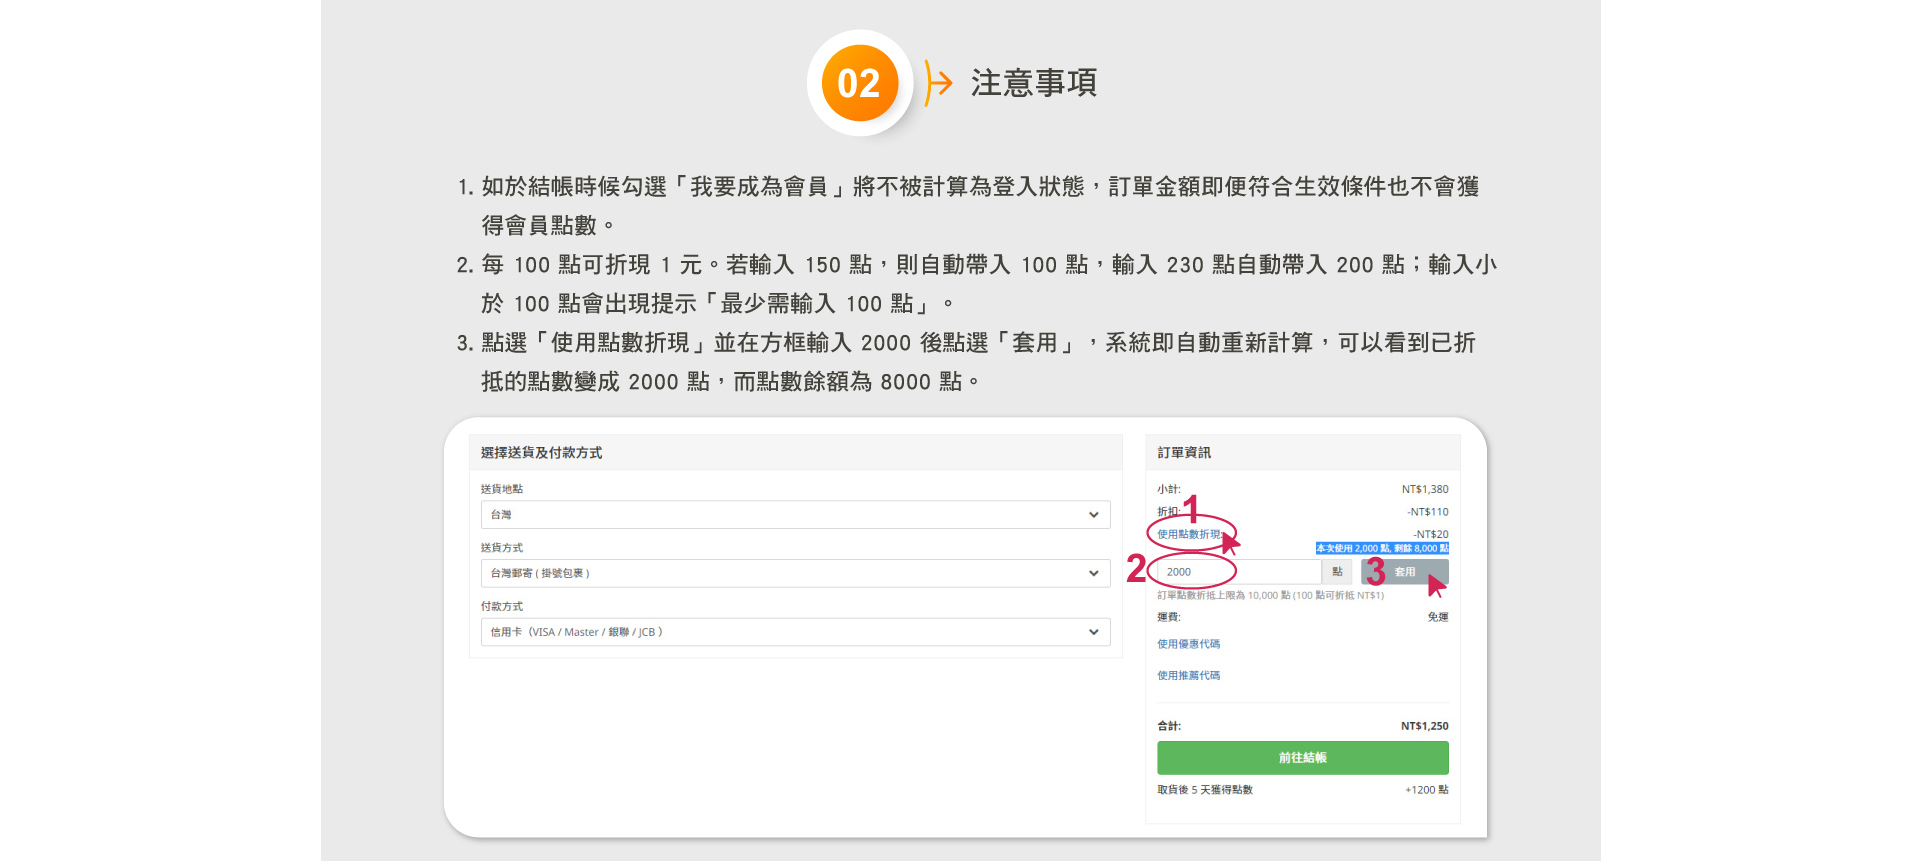Screen dimensions: 1920x861
Task: Click the 選擇送貨及付款方式 panel header
Action: [x=541, y=453]
